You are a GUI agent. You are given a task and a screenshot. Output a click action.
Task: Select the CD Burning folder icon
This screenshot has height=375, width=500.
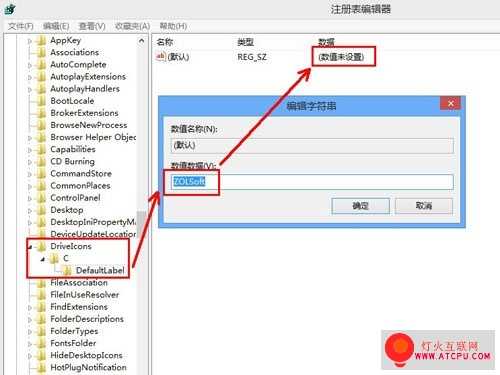coord(41,161)
